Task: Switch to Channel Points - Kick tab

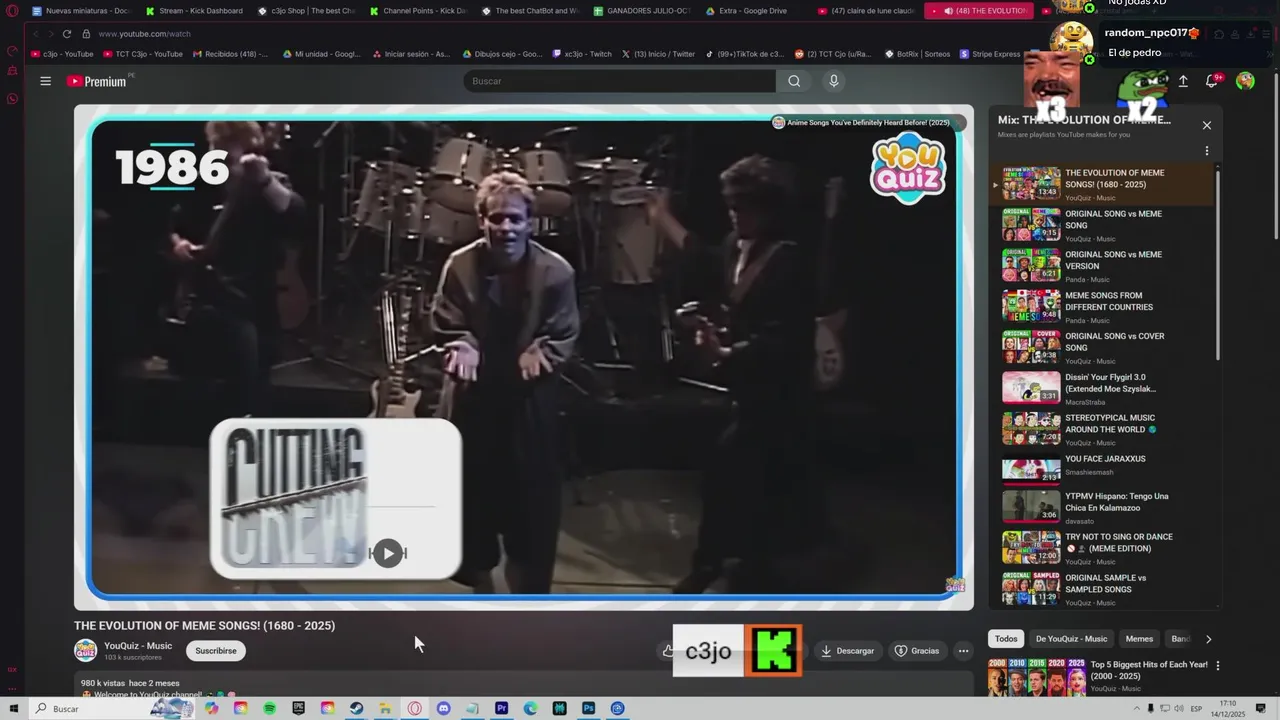Action: coord(417,11)
